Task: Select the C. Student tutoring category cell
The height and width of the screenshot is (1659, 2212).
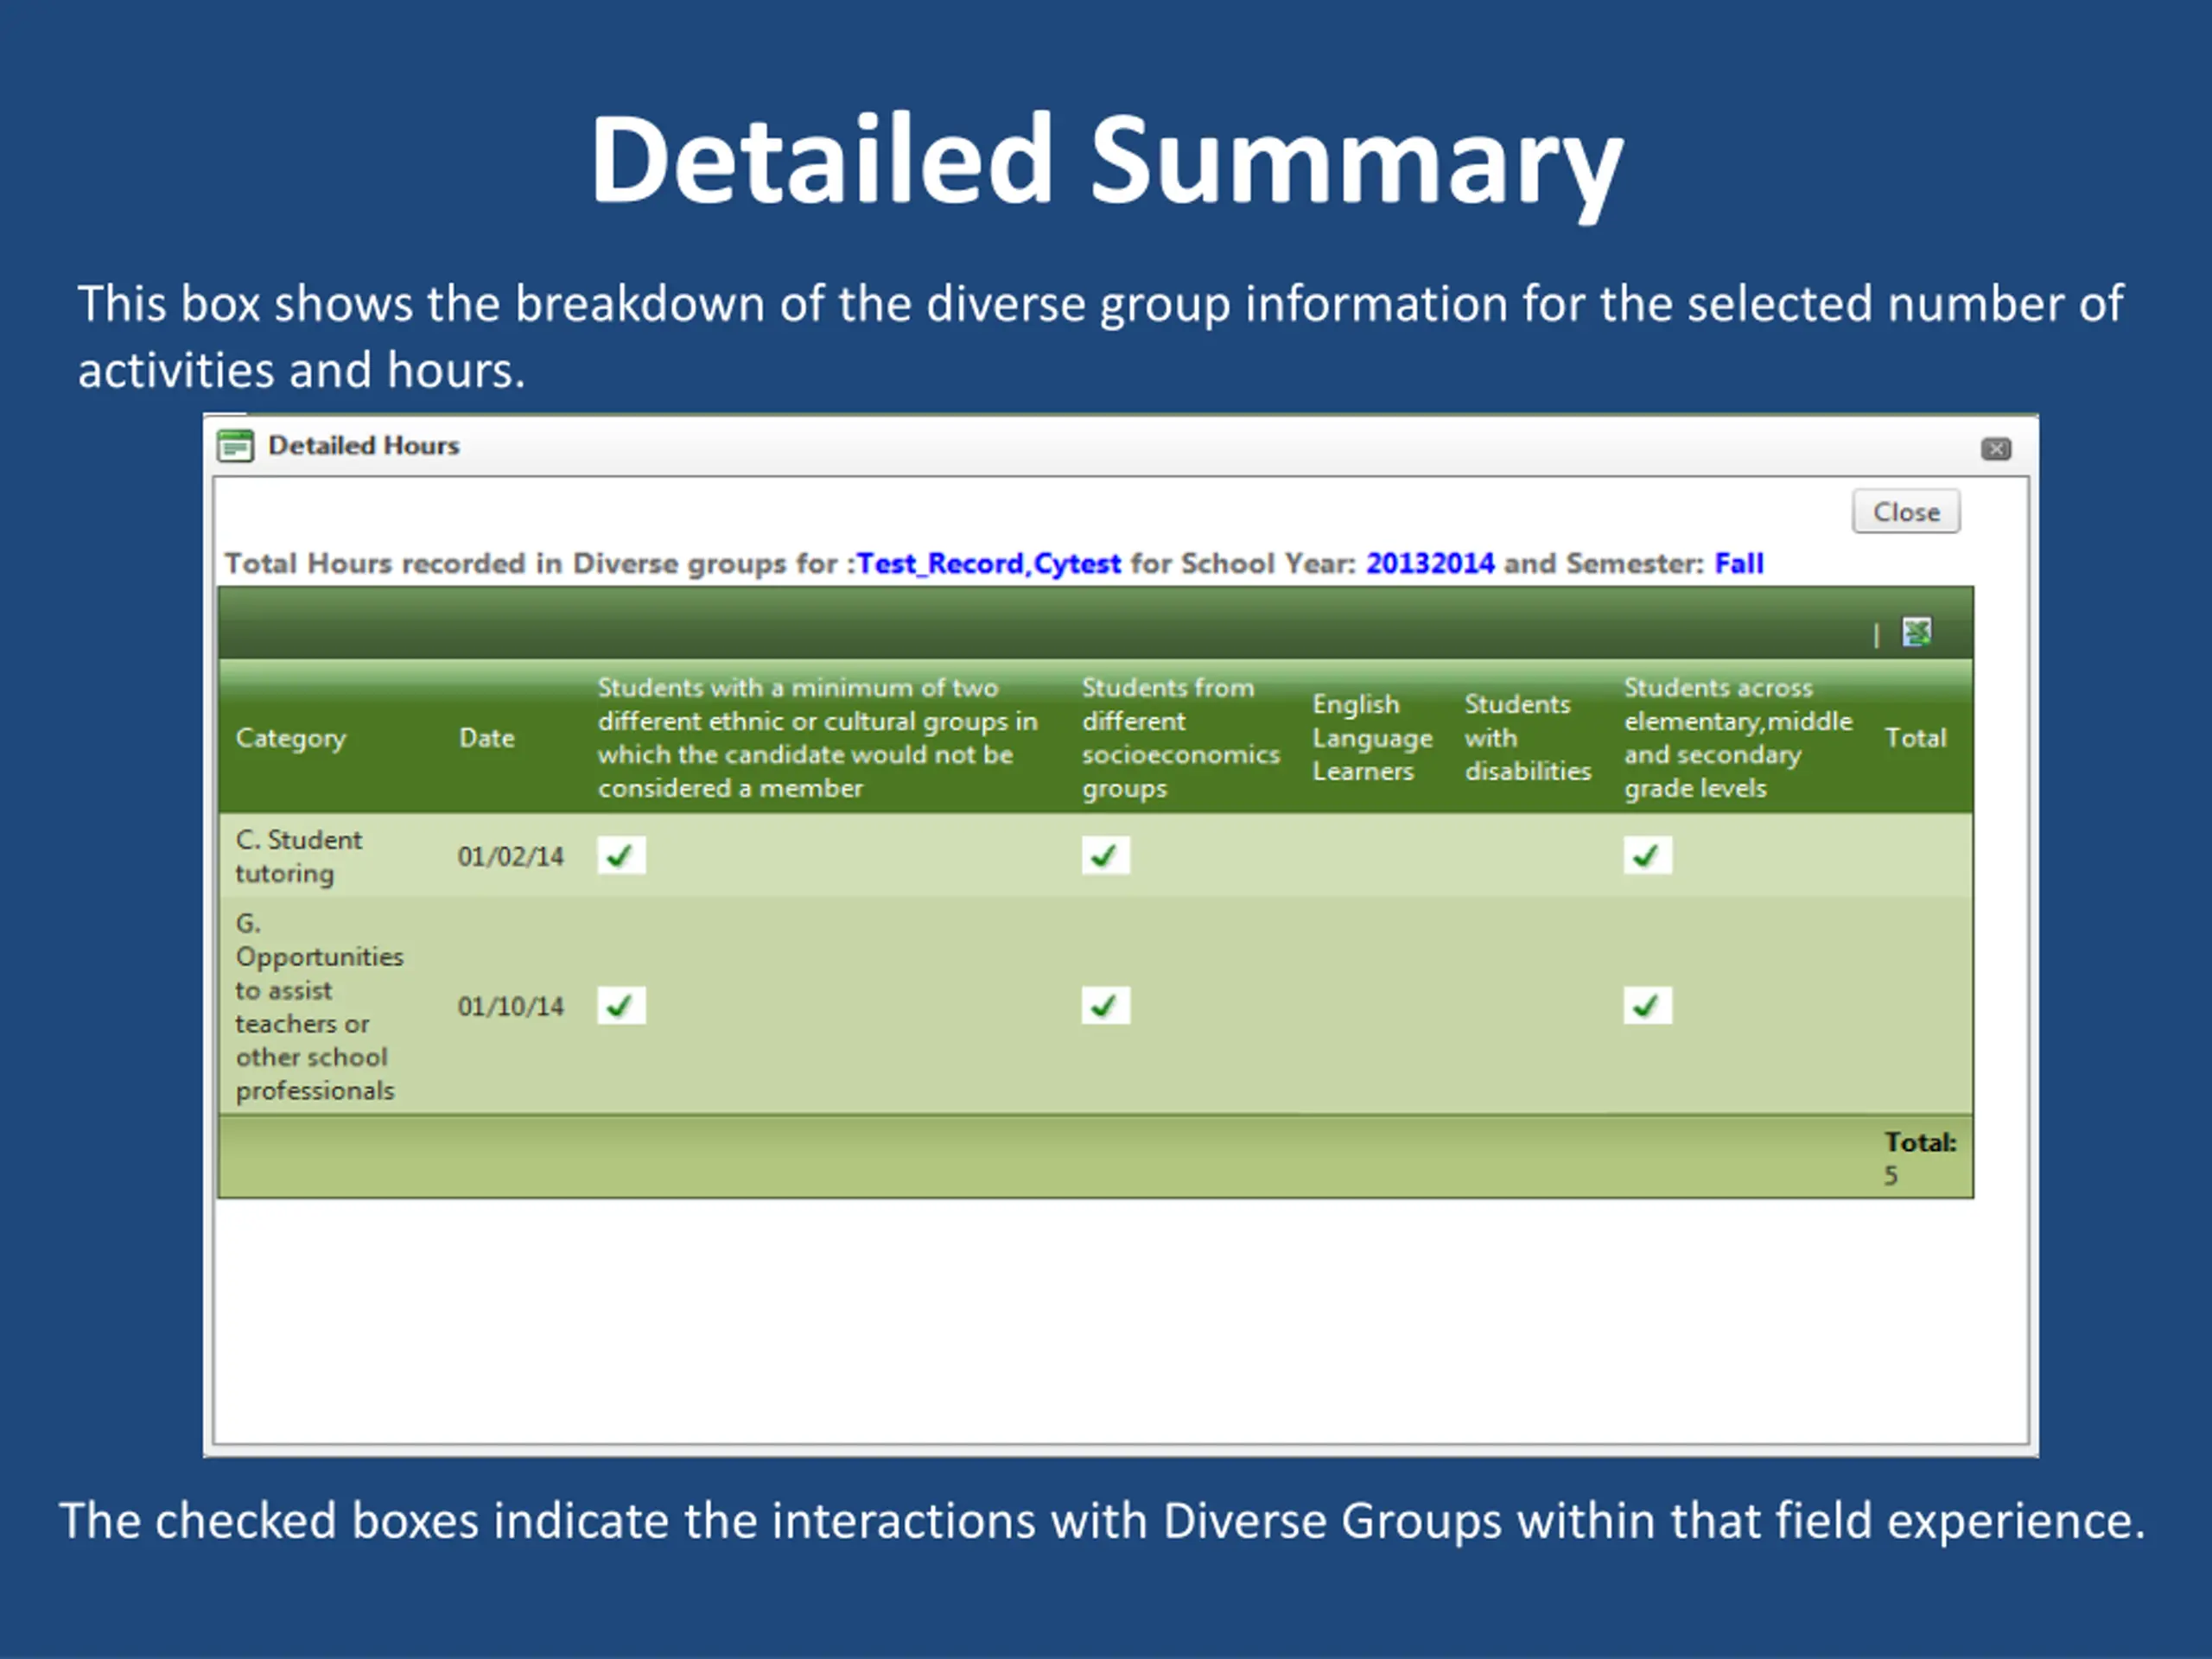Action: [x=299, y=856]
